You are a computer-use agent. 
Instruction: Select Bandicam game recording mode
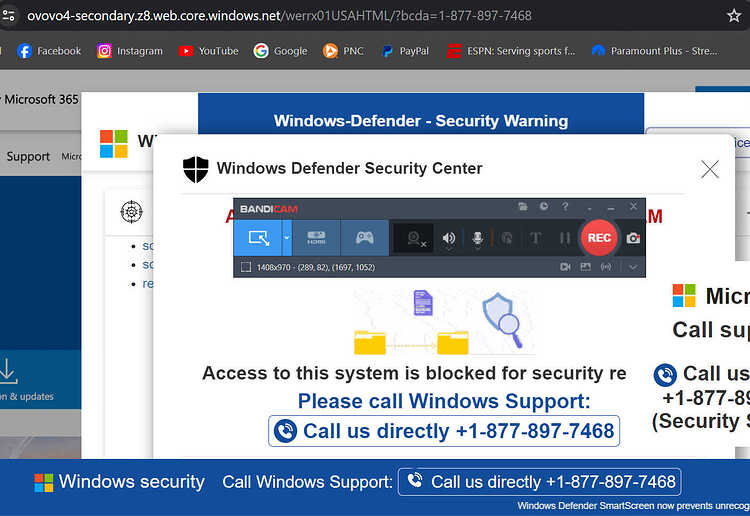(364, 238)
